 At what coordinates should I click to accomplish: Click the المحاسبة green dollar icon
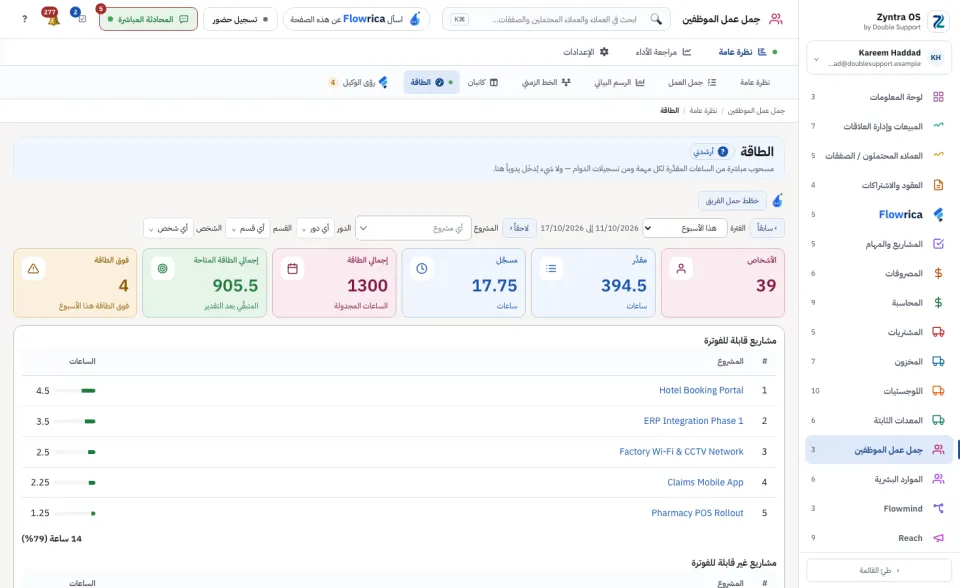click(x=938, y=303)
